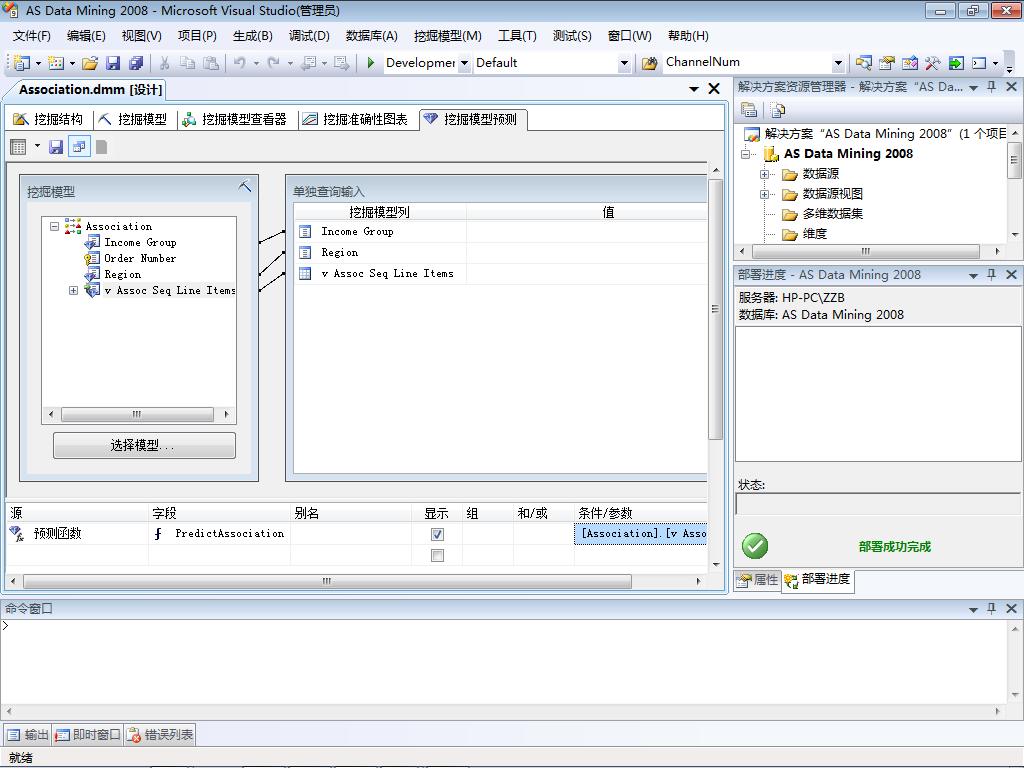Viewport: 1024px width, 768px height.
Task: Open the 数据库(A) menu
Action: pos(372,36)
